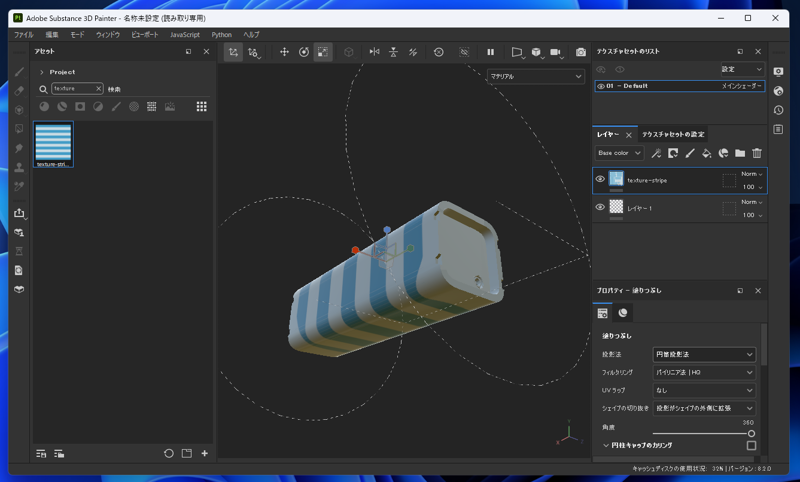Select the Smudge tool

click(19, 148)
